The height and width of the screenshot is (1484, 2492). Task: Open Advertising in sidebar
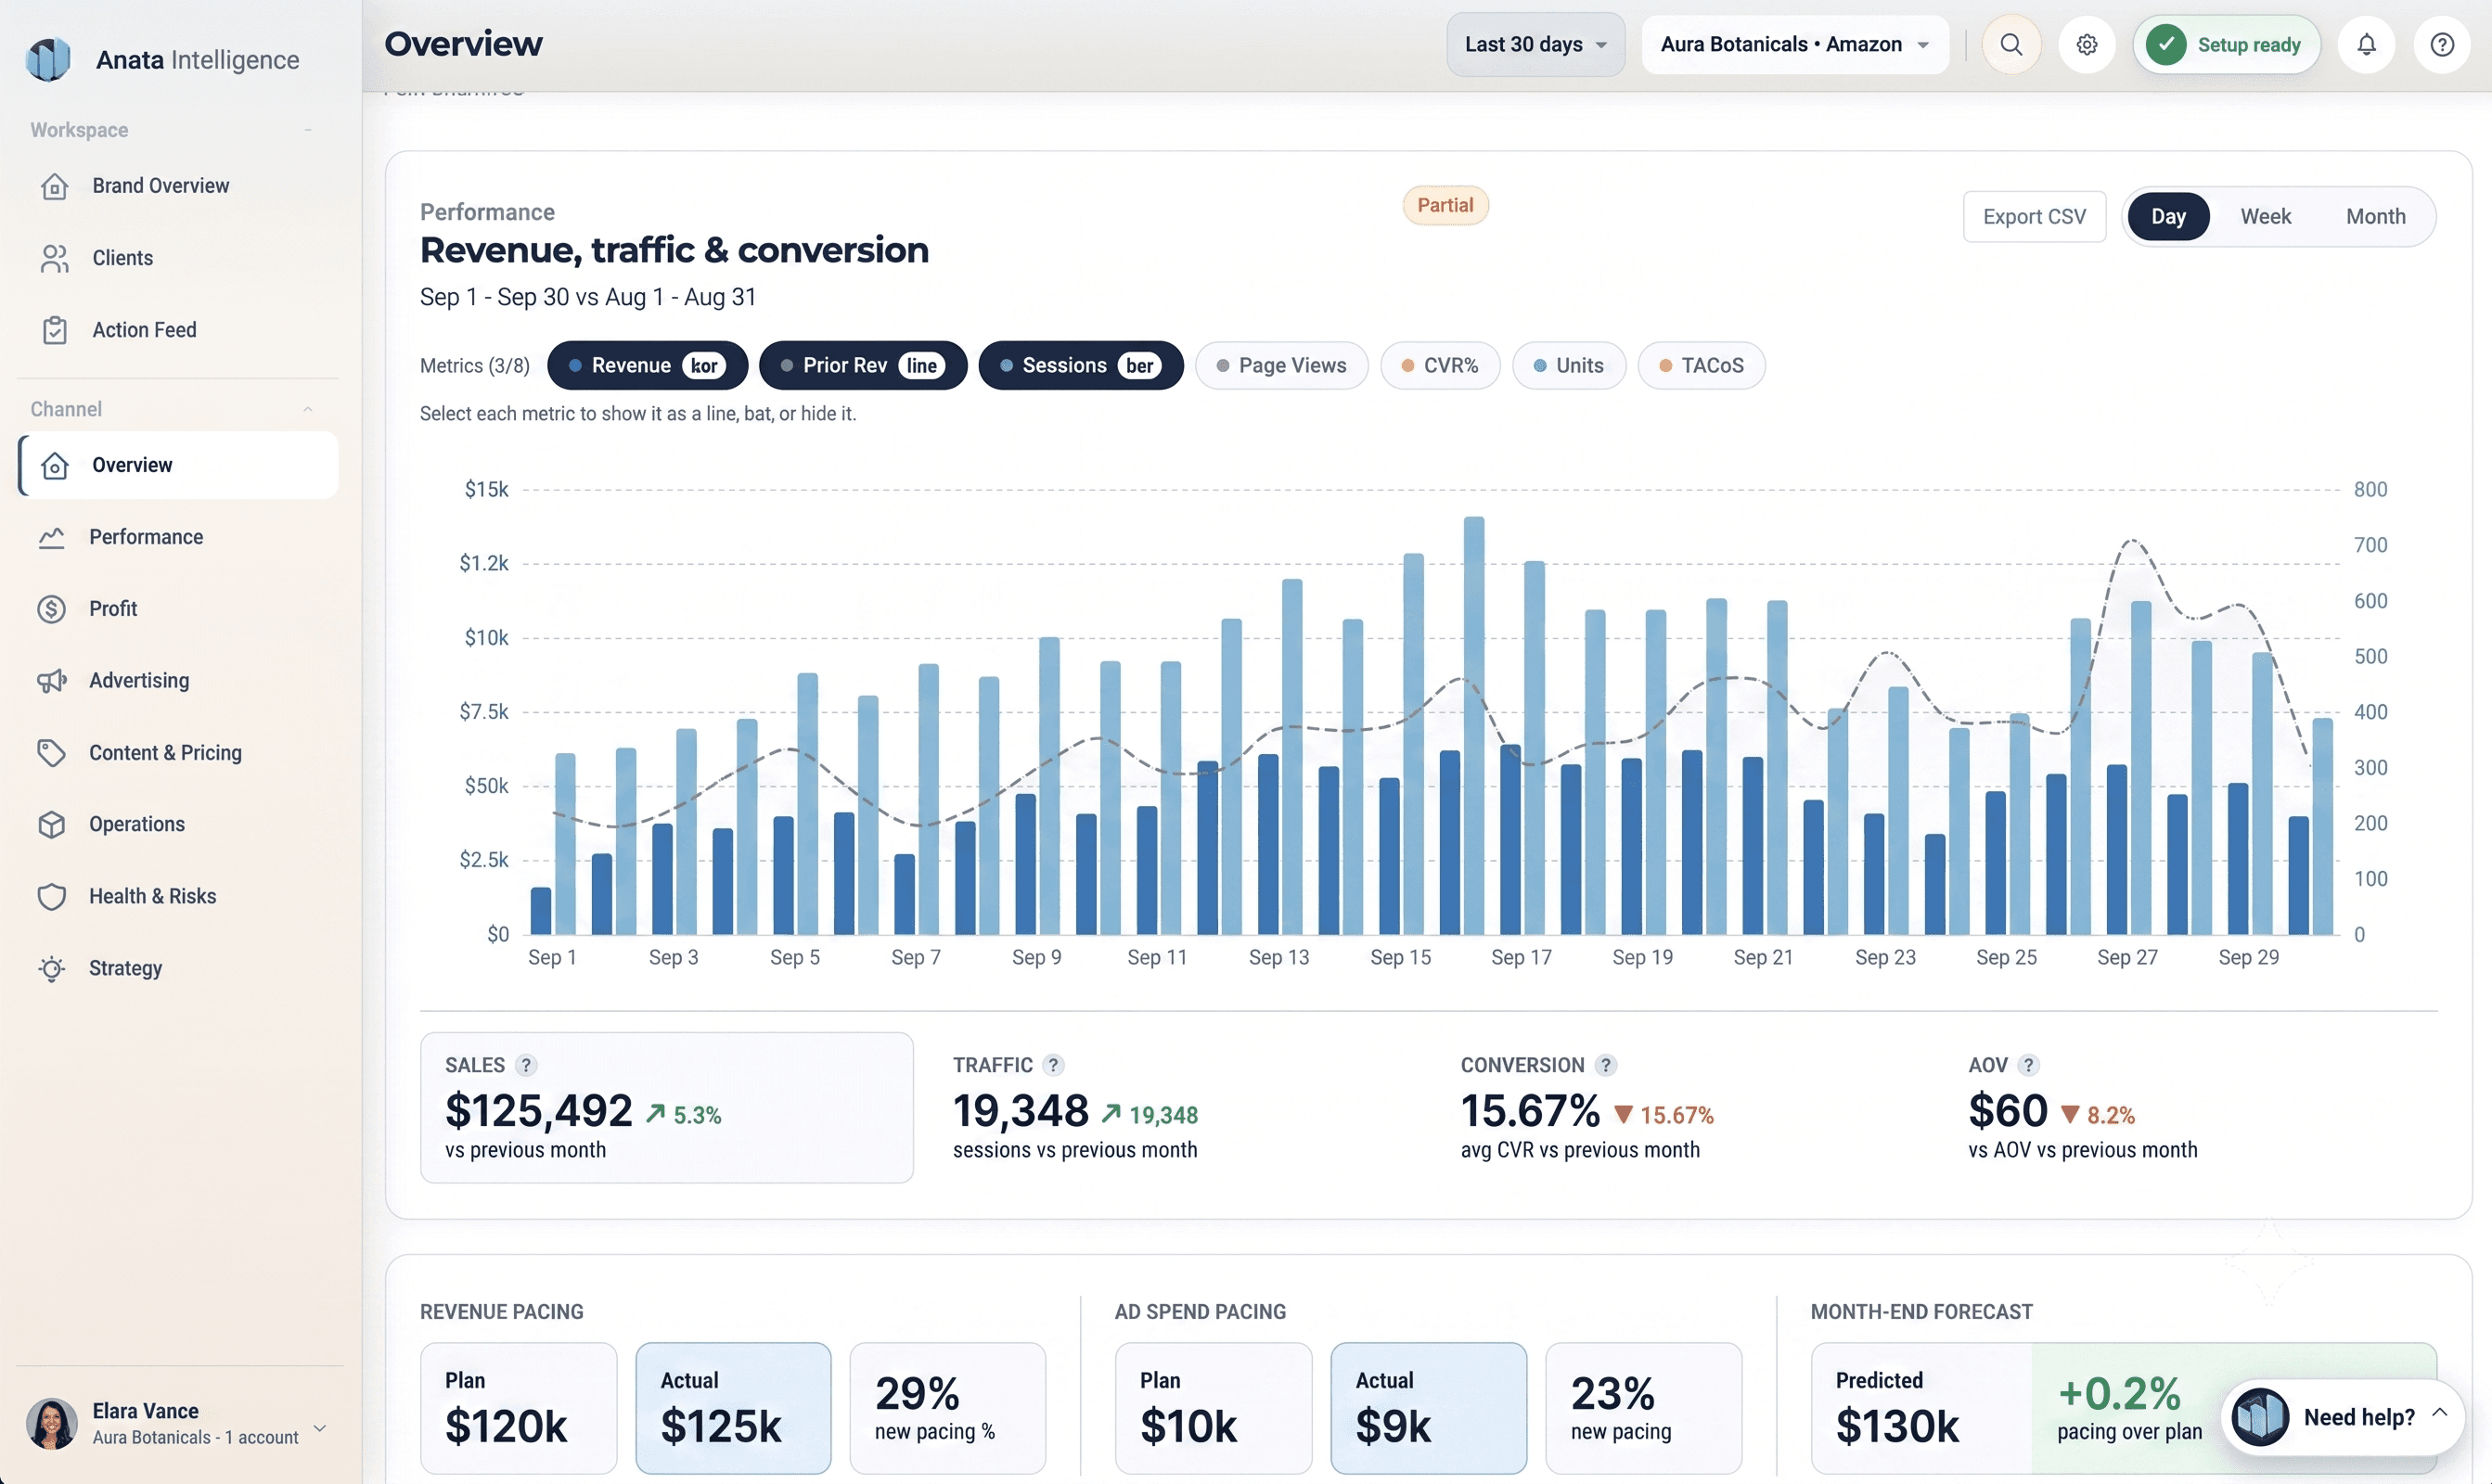tap(178, 681)
